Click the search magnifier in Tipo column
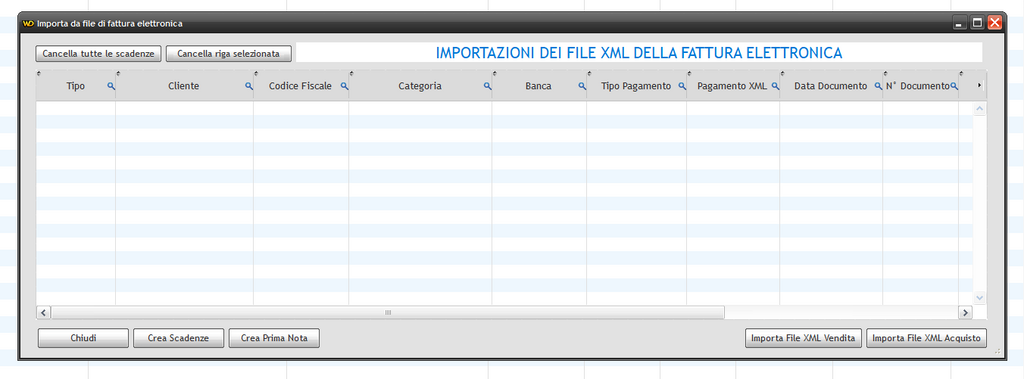 click(111, 86)
